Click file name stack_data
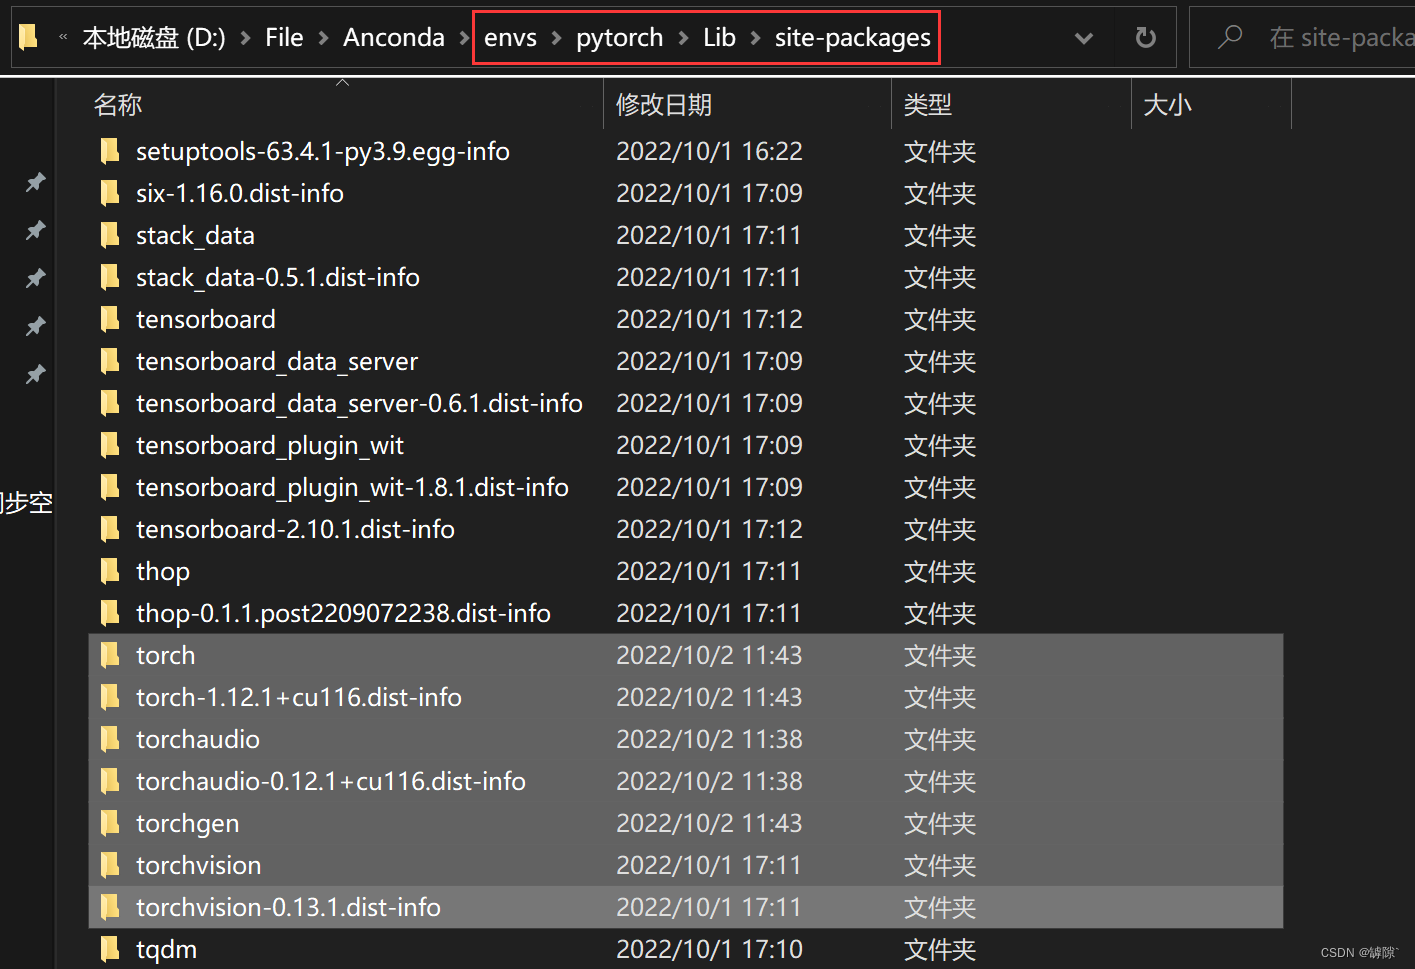1415x969 pixels. coord(195,235)
